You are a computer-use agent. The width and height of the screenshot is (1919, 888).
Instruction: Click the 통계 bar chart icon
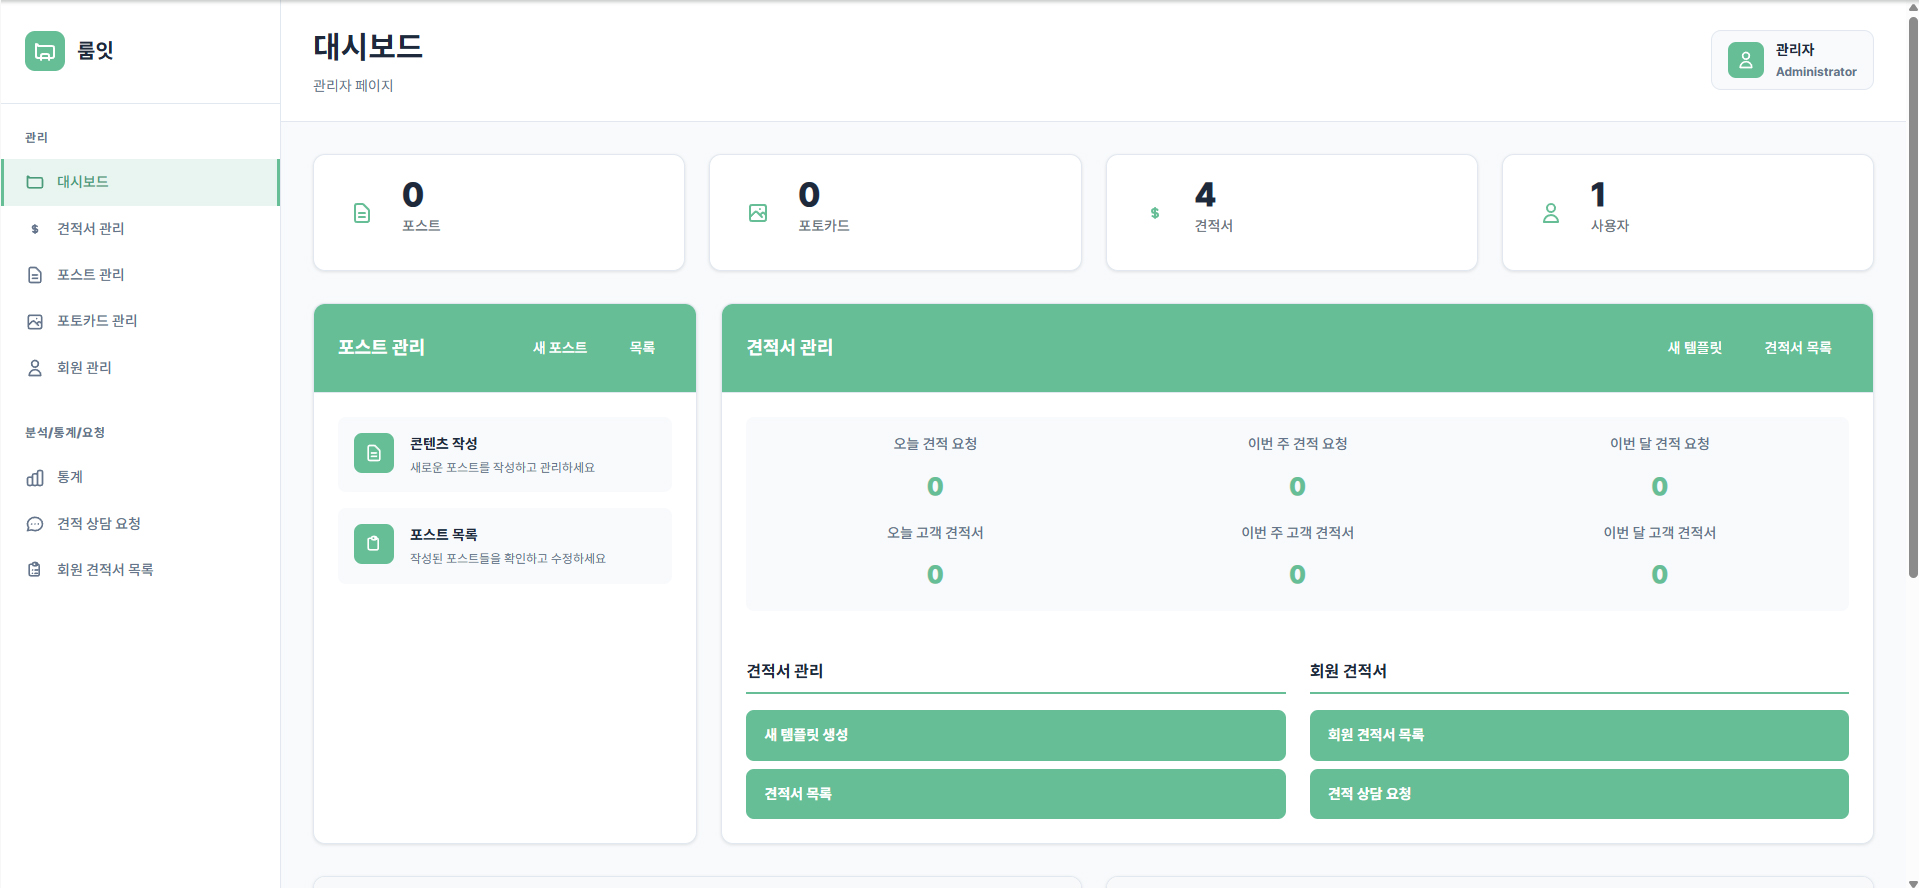point(35,478)
